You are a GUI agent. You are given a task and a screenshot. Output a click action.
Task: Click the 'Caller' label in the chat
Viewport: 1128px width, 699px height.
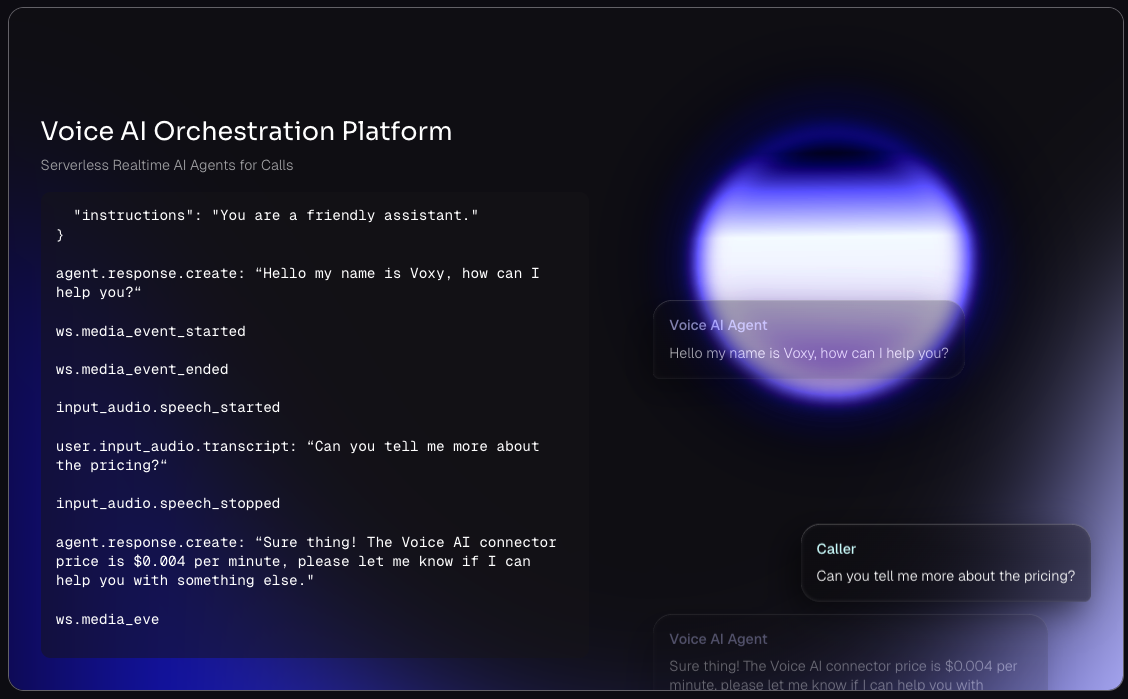click(836, 549)
